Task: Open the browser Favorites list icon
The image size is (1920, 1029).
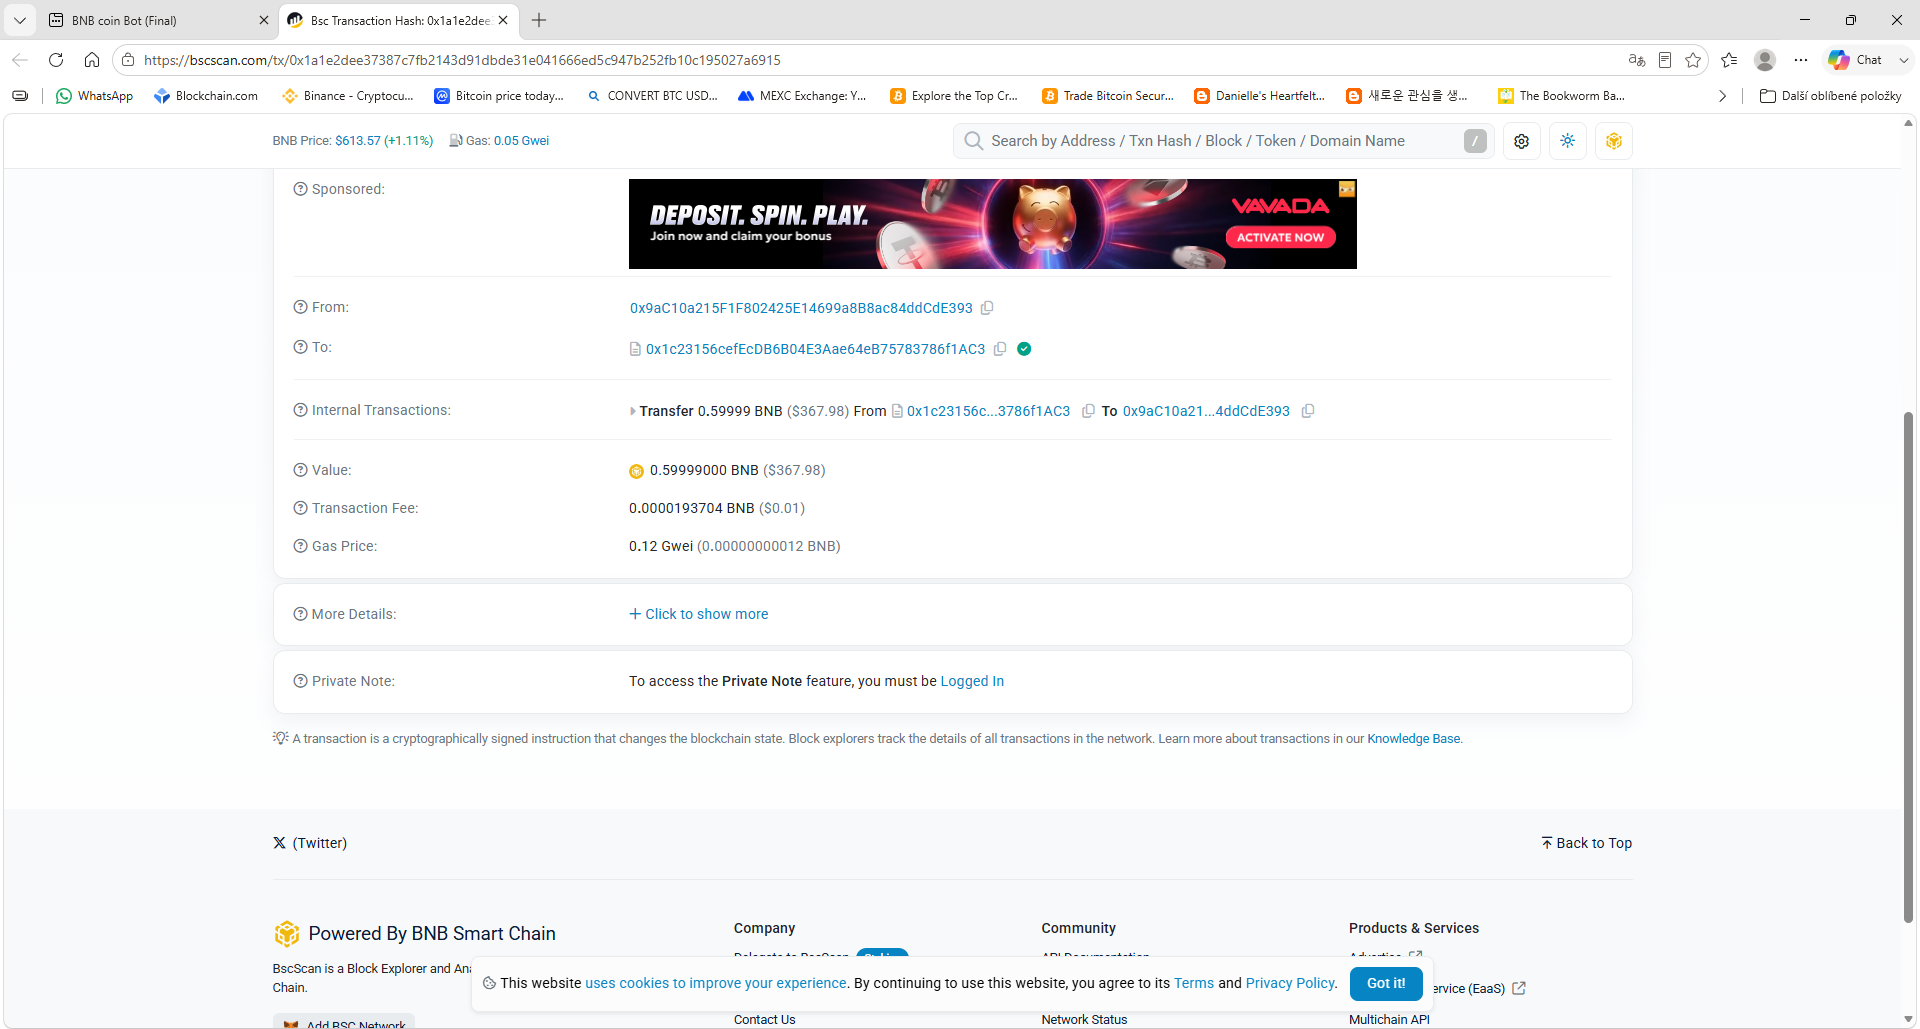Action: click(1729, 60)
